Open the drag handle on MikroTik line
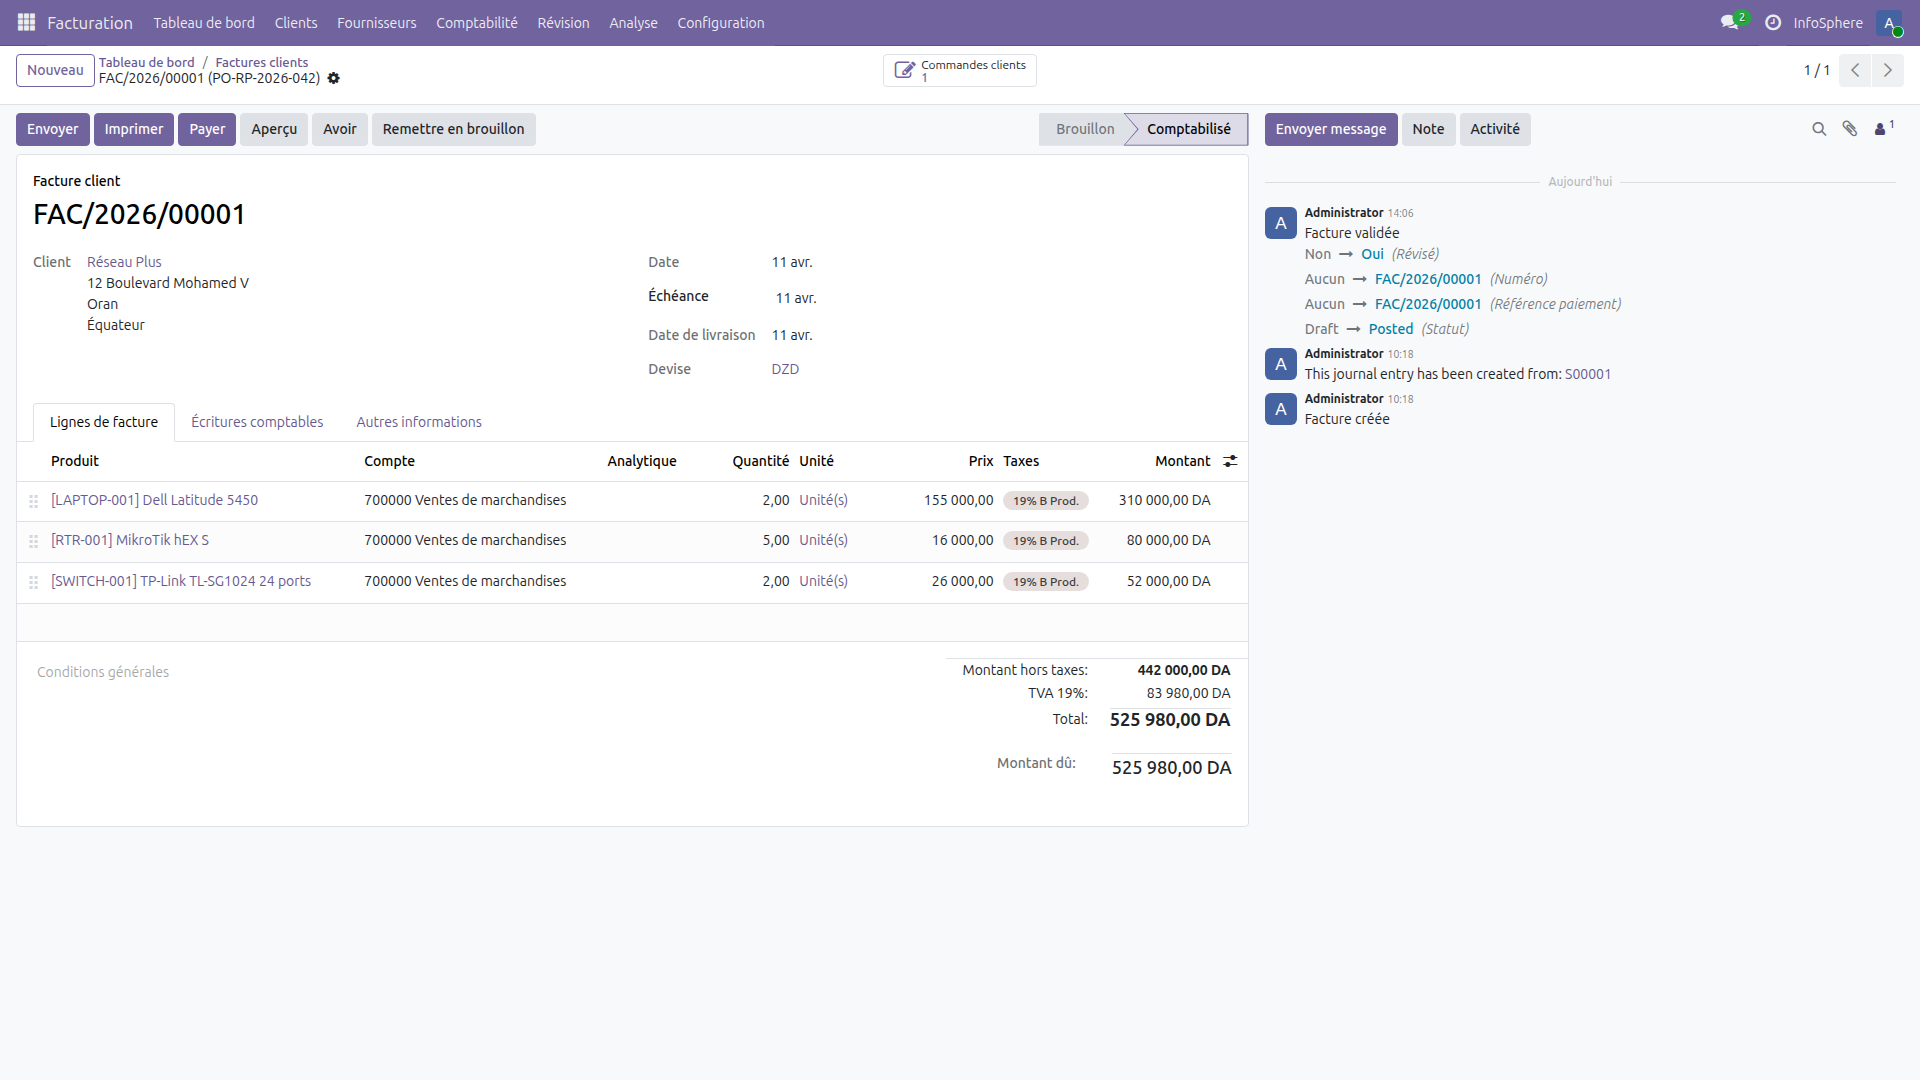This screenshot has height=1080, width=1920. click(x=33, y=541)
